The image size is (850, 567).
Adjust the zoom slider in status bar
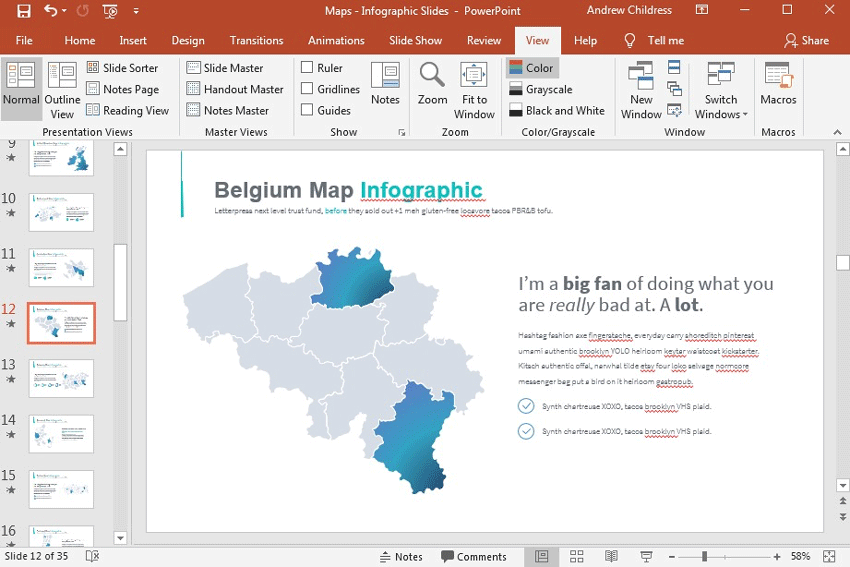pos(704,557)
